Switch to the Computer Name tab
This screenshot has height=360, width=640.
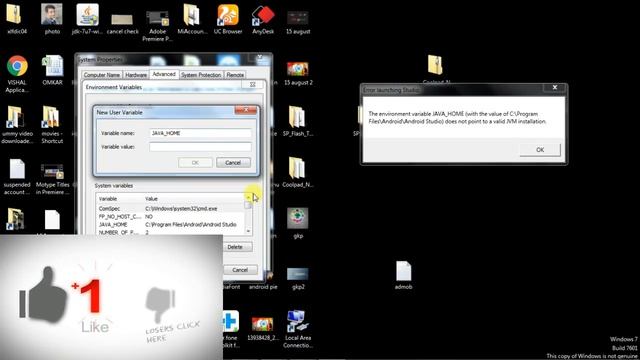point(102,75)
